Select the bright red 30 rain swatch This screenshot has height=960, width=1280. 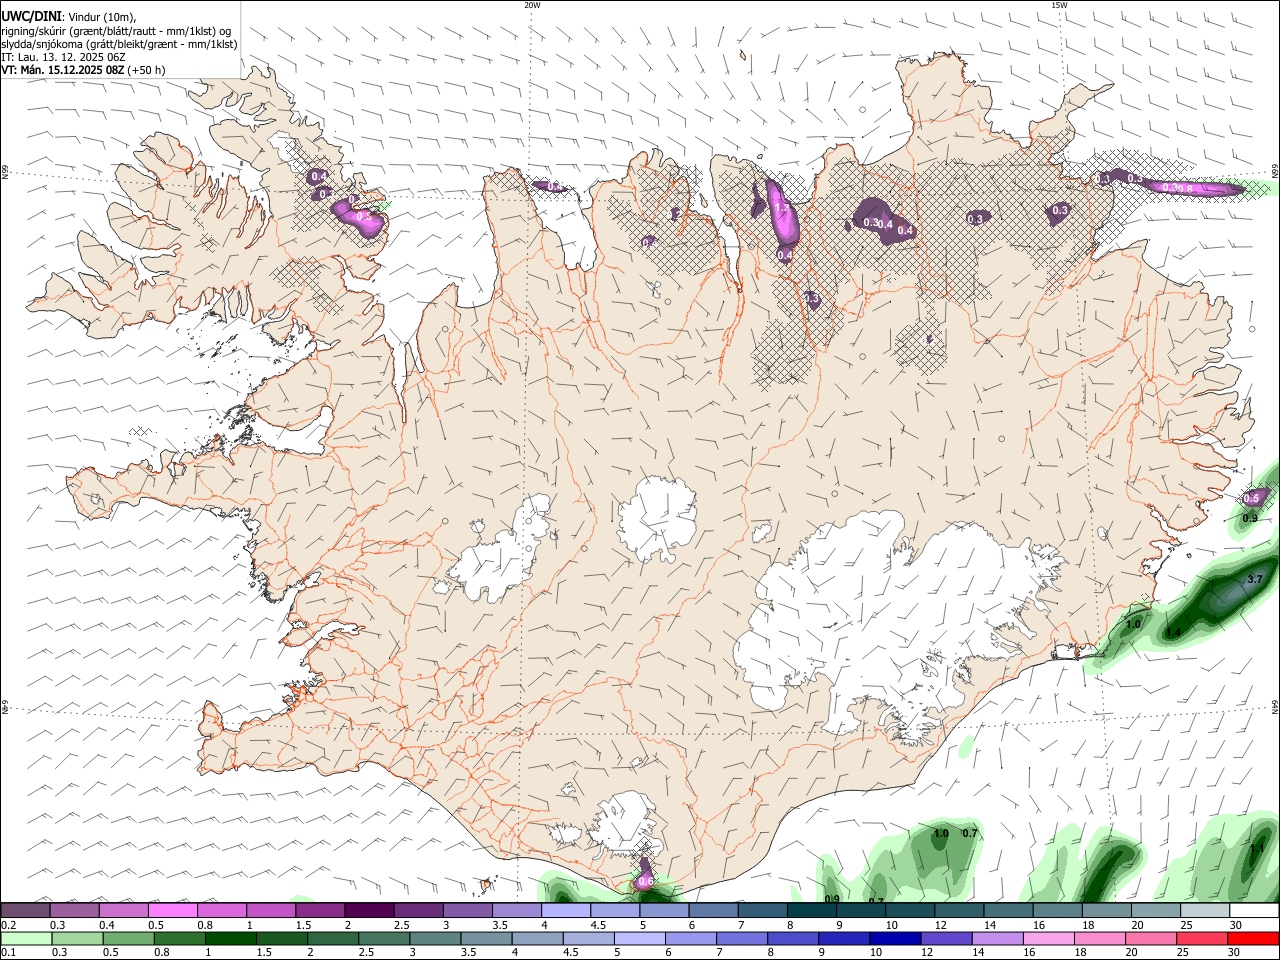(x=1253, y=938)
